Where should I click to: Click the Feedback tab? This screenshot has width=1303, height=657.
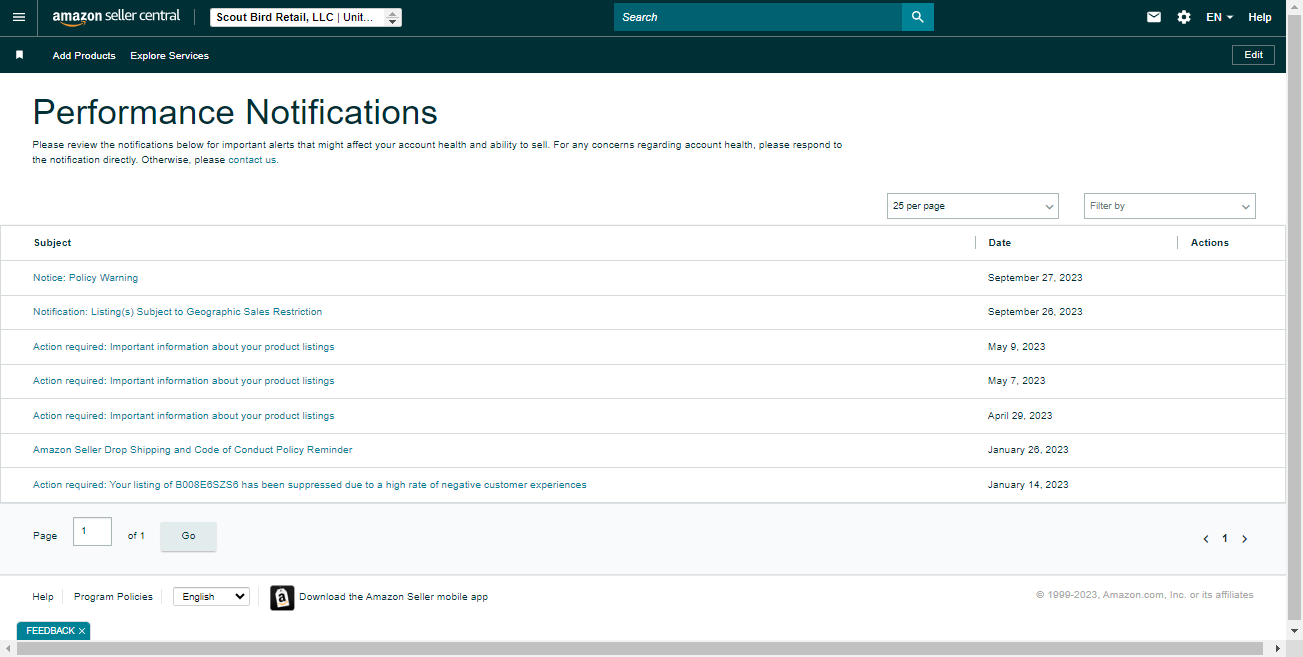coord(50,631)
